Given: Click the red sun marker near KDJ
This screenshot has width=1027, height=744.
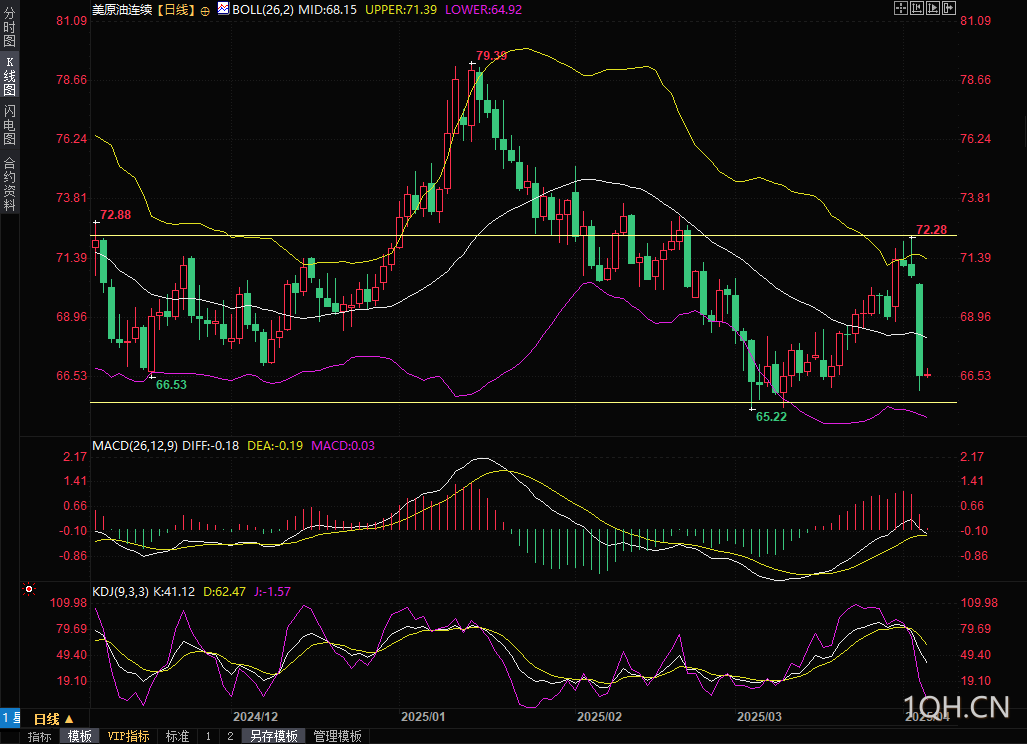Looking at the screenshot, I should coord(29,589).
